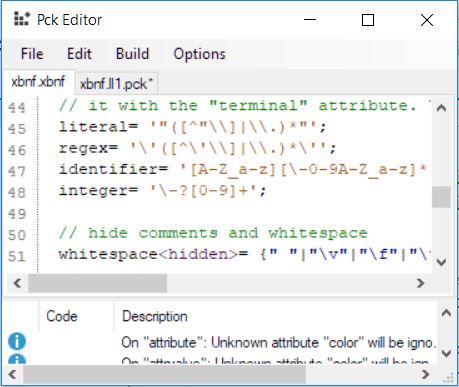Open the Build menu

point(132,54)
